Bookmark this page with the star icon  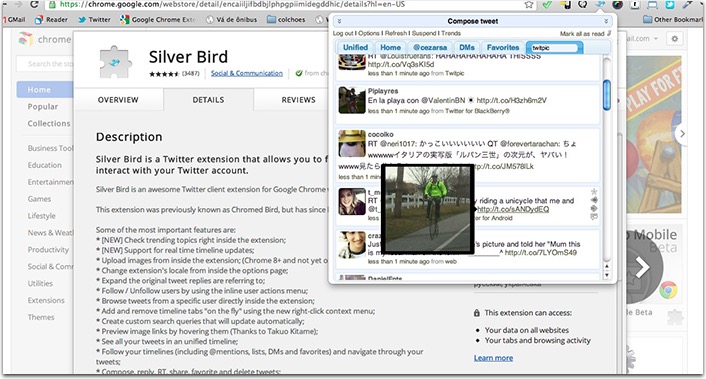coord(530,5)
